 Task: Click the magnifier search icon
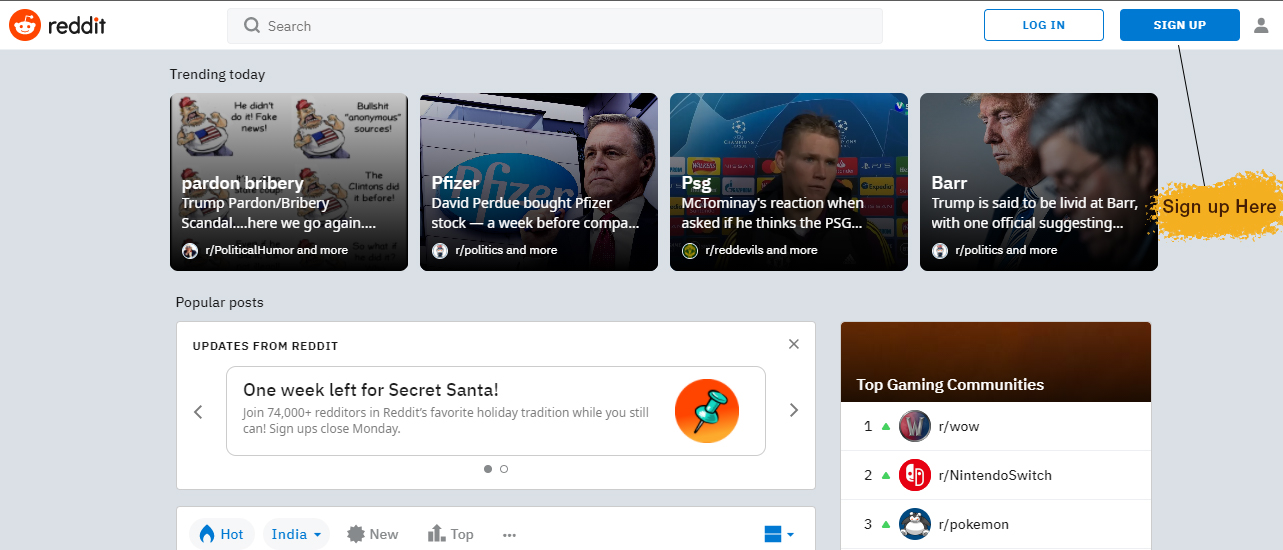click(x=252, y=26)
